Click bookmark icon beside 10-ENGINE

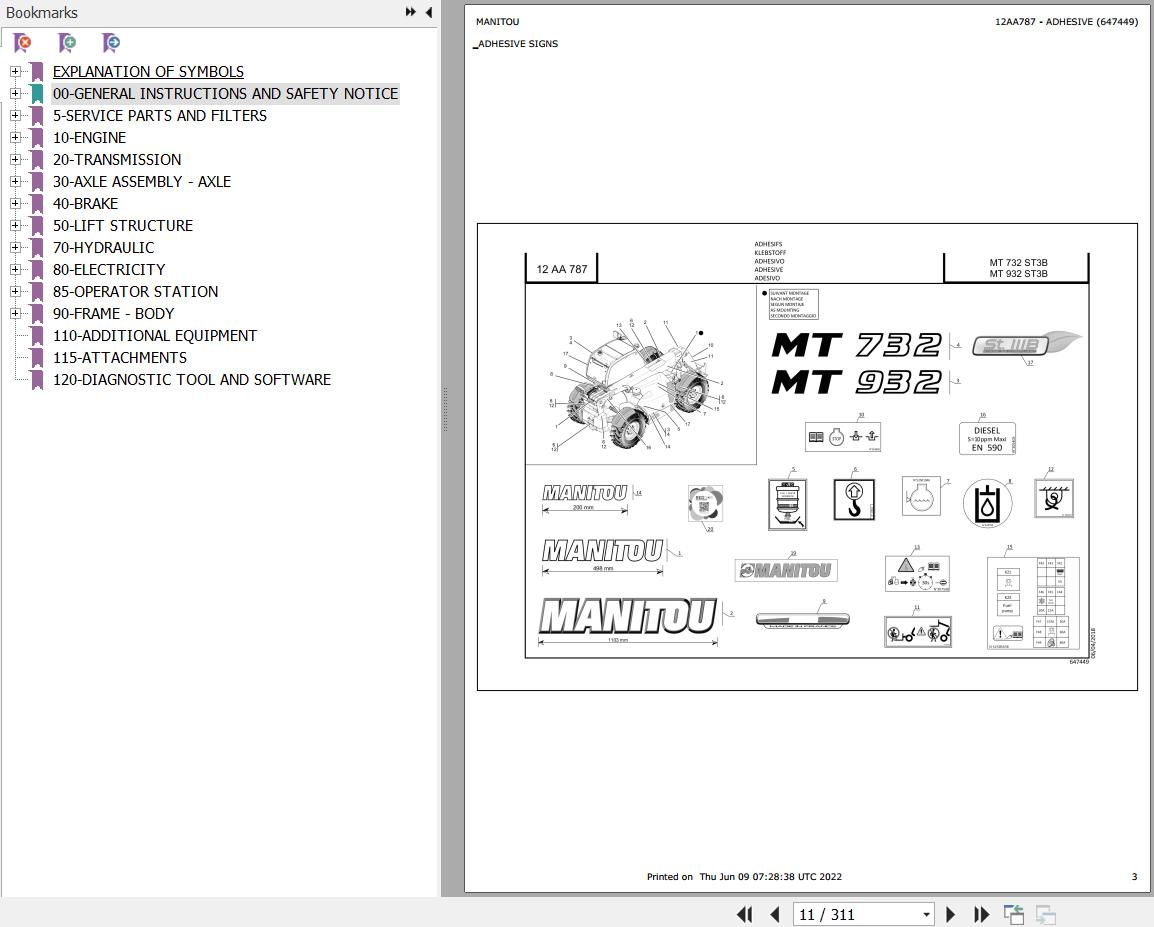tap(37, 138)
